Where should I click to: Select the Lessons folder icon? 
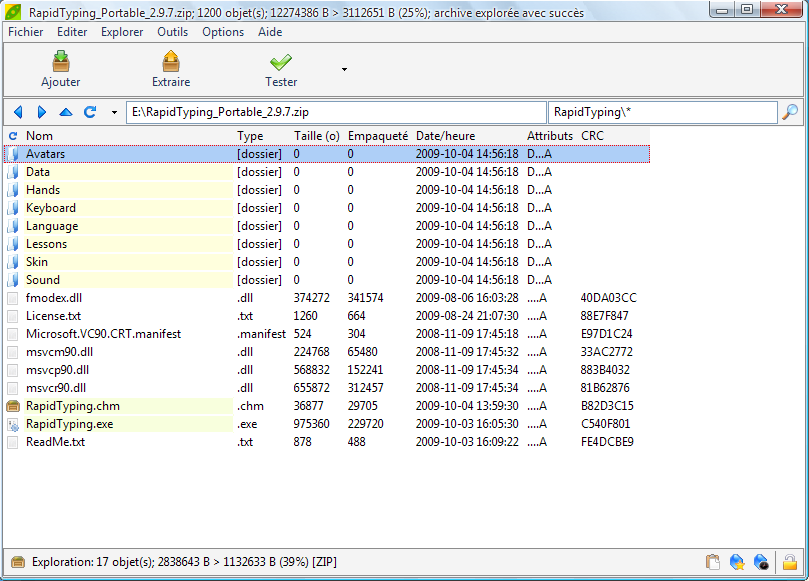tap(13, 244)
